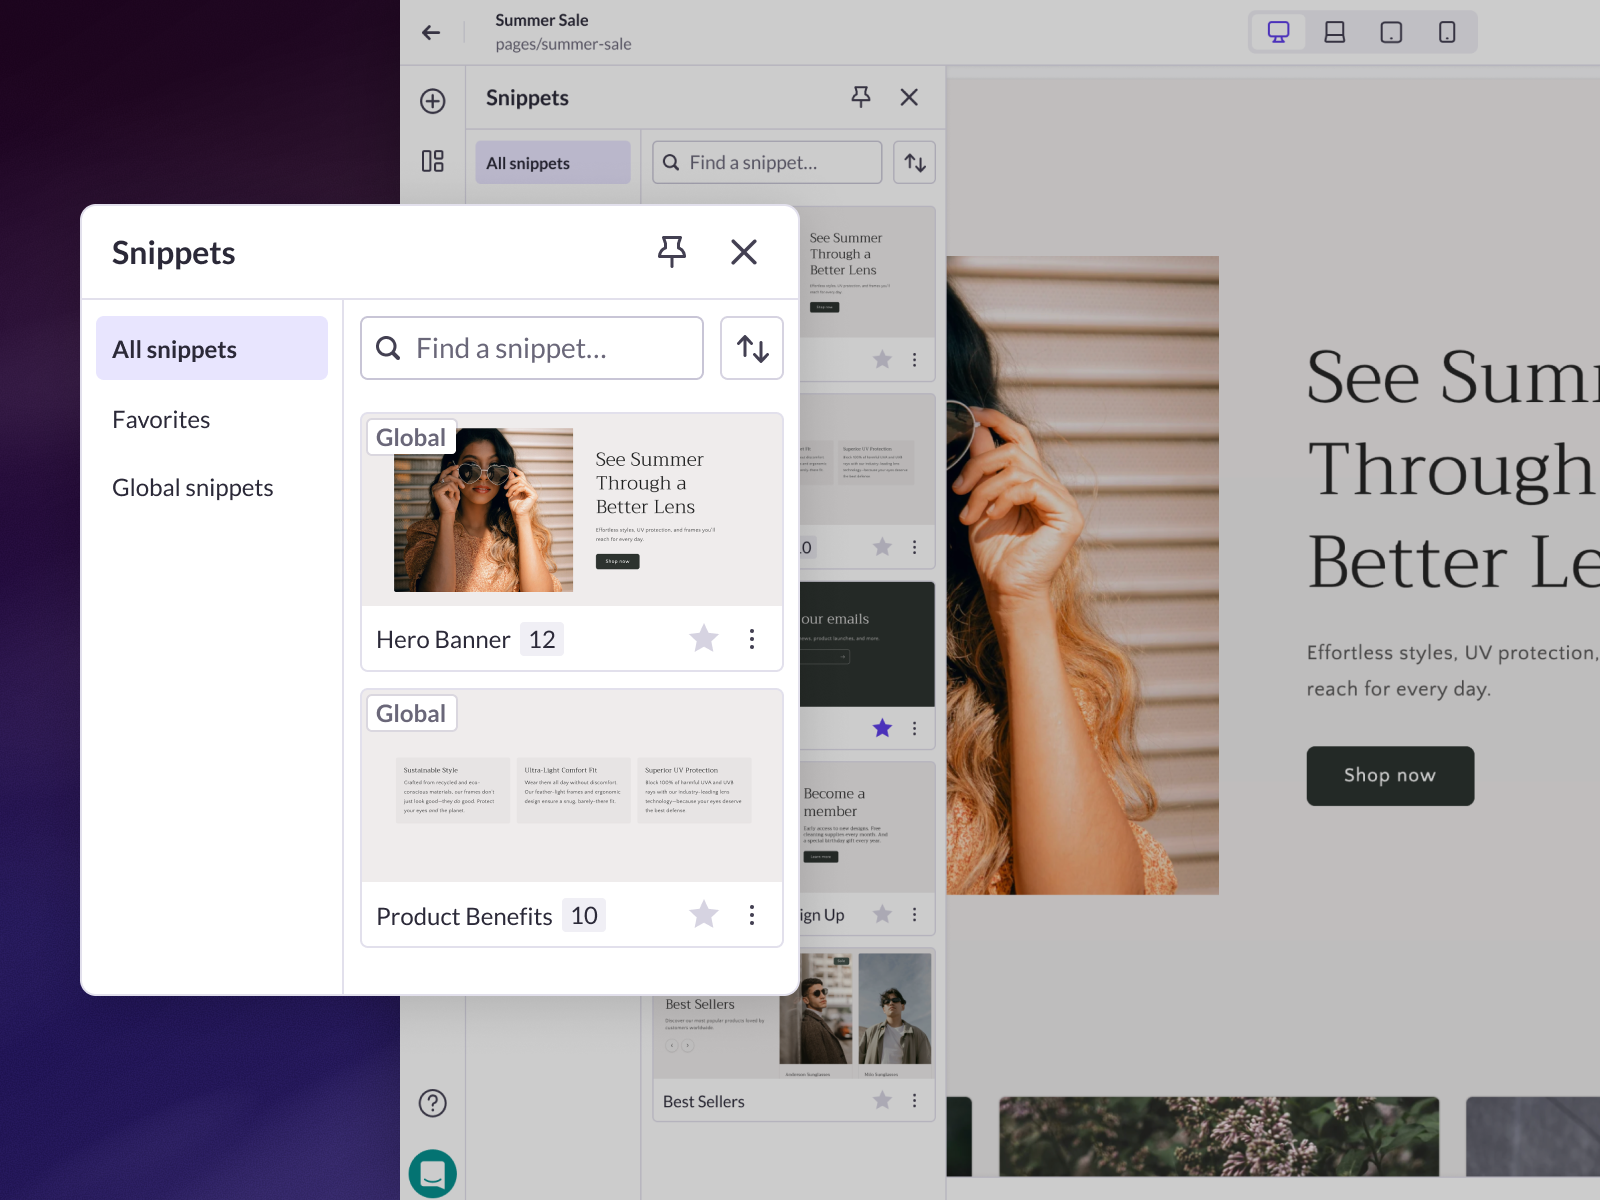
Task: Click Hero Banner usage count 12
Action: [542, 639]
